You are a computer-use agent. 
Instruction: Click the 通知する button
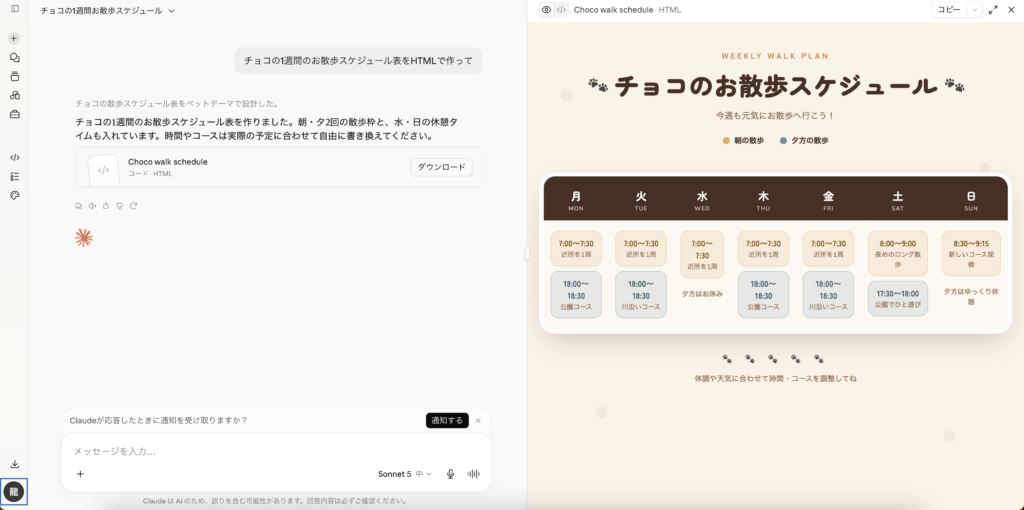447,421
